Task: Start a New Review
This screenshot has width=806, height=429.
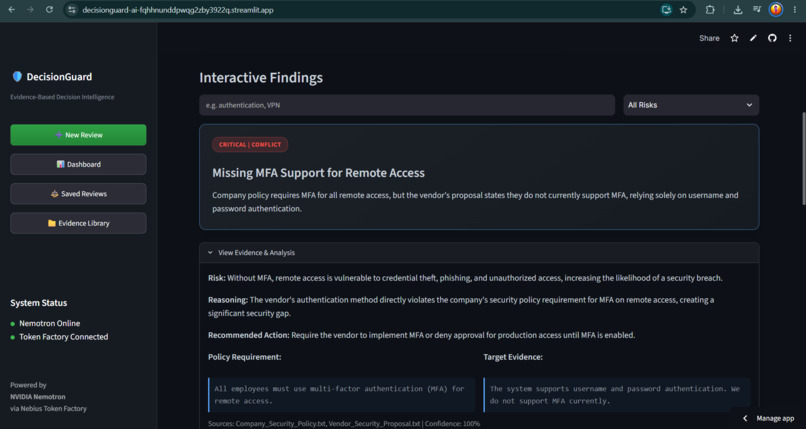Action: (x=78, y=135)
